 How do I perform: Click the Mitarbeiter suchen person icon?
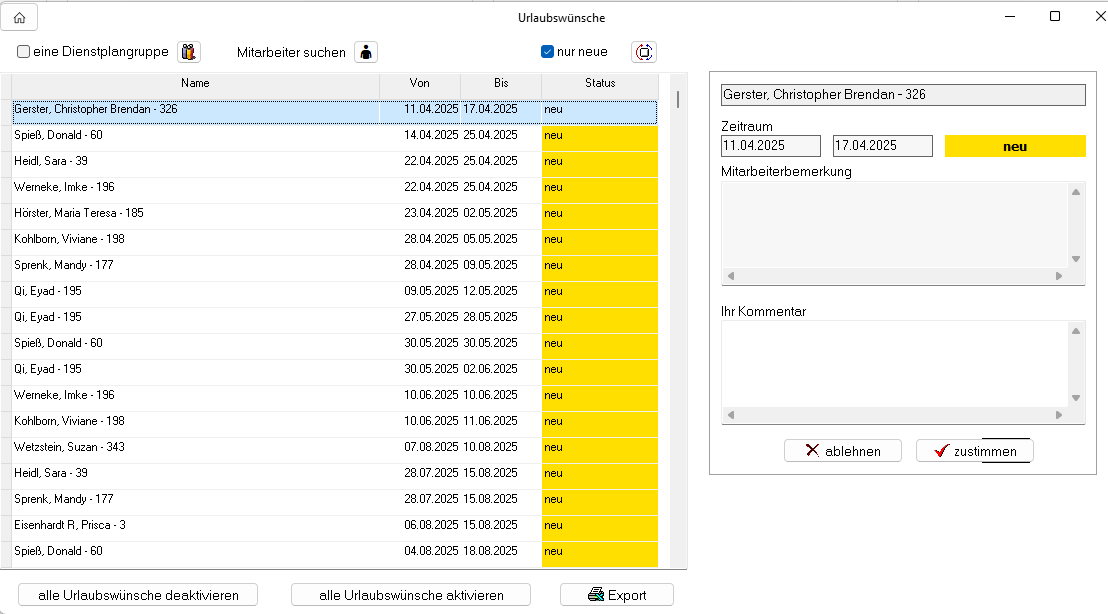tap(366, 52)
